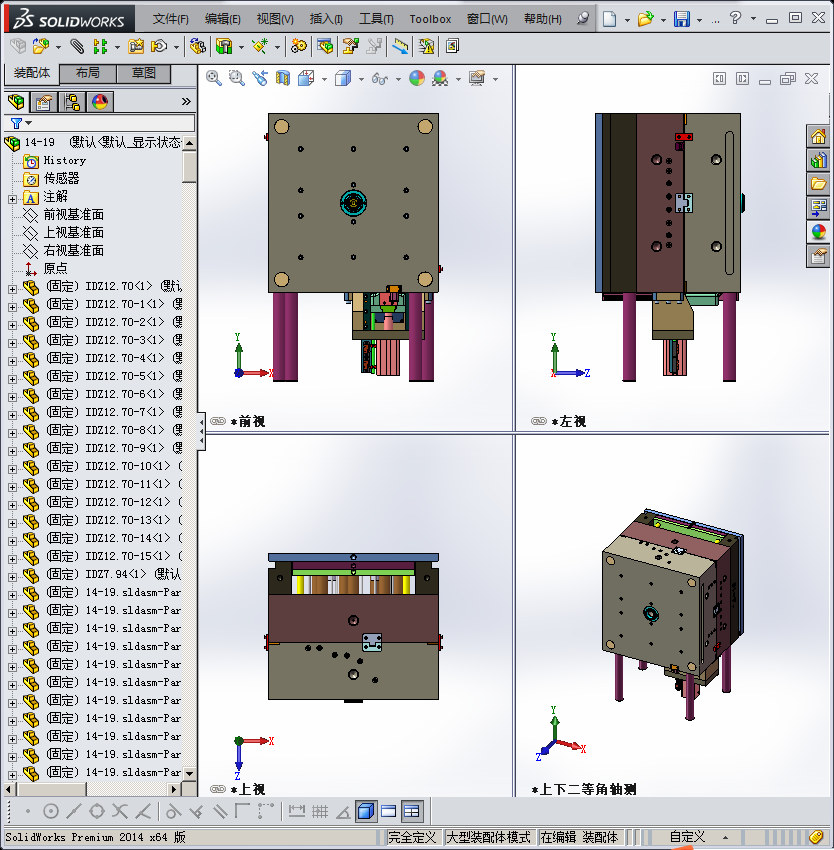The height and width of the screenshot is (850, 834).
Task: Click the Save floppy disk icon
Action: 682,19
